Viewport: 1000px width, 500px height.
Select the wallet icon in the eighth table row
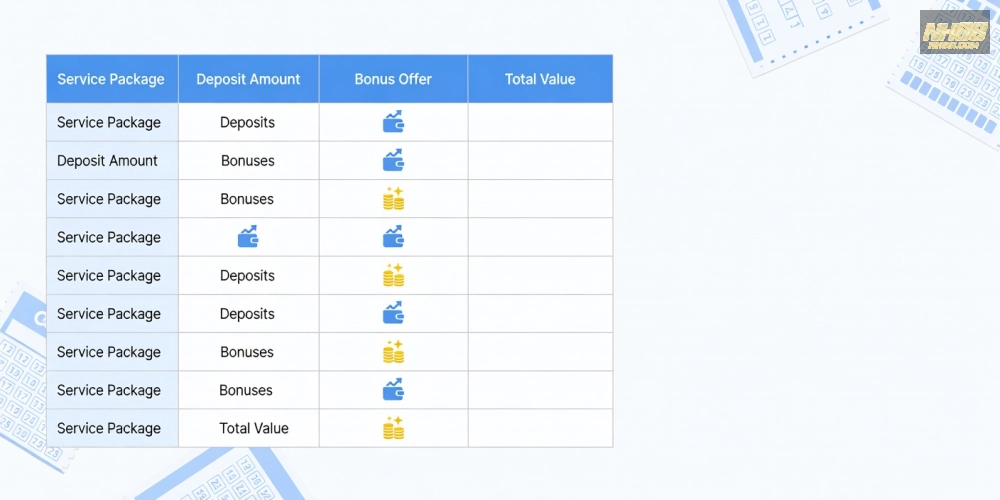pyautogui.click(x=393, y=390)
